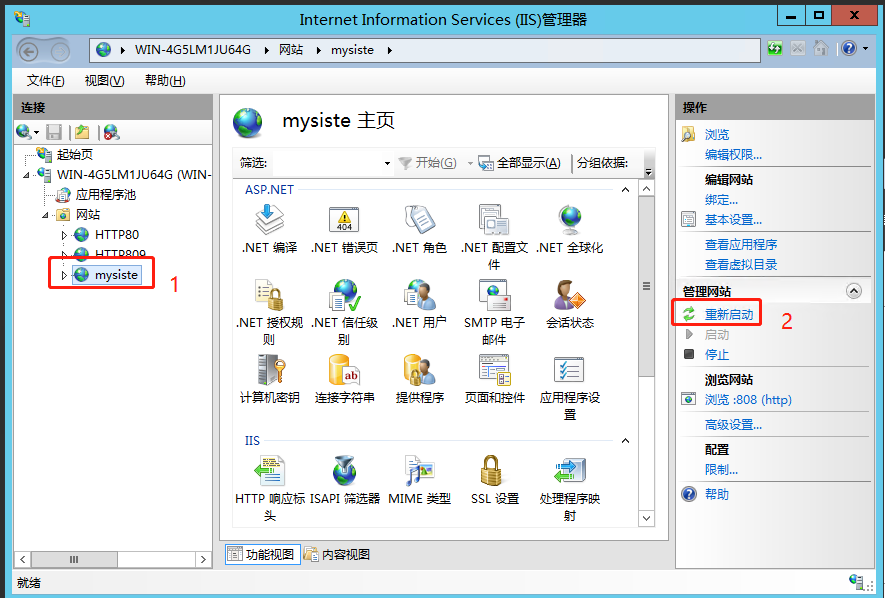Switch to the 内容视图 tab
This screenshot has height=598, width=885.
tap(337, 555)
